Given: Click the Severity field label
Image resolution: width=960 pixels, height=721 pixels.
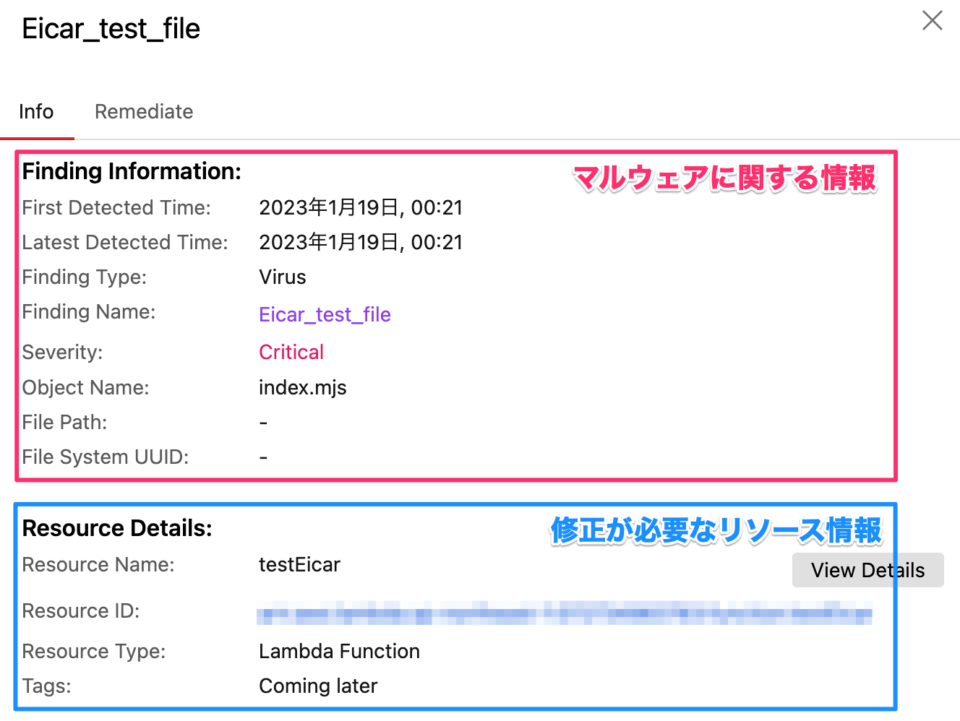Looking at the screenshot, I should (62, 352).
